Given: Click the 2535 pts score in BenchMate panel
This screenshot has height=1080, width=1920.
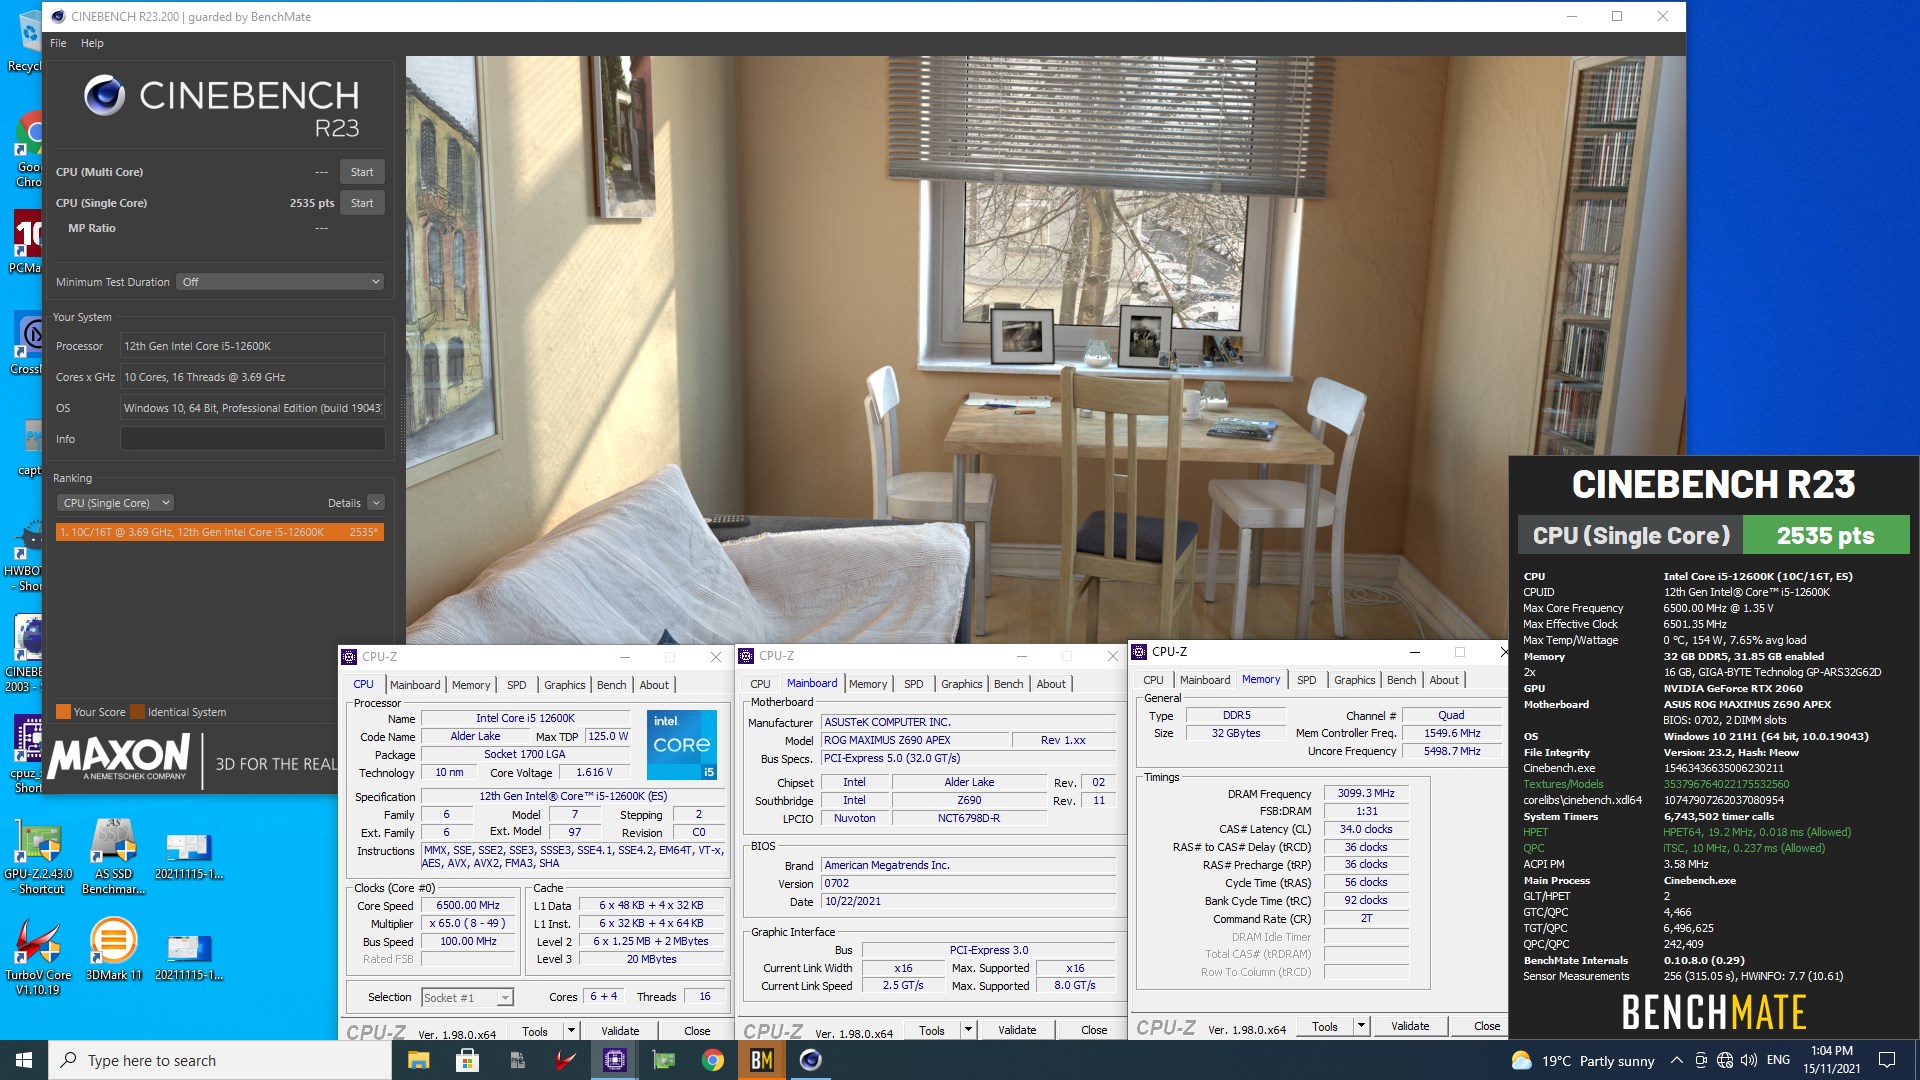Looking at the screenshot, I should point(1825,536).
